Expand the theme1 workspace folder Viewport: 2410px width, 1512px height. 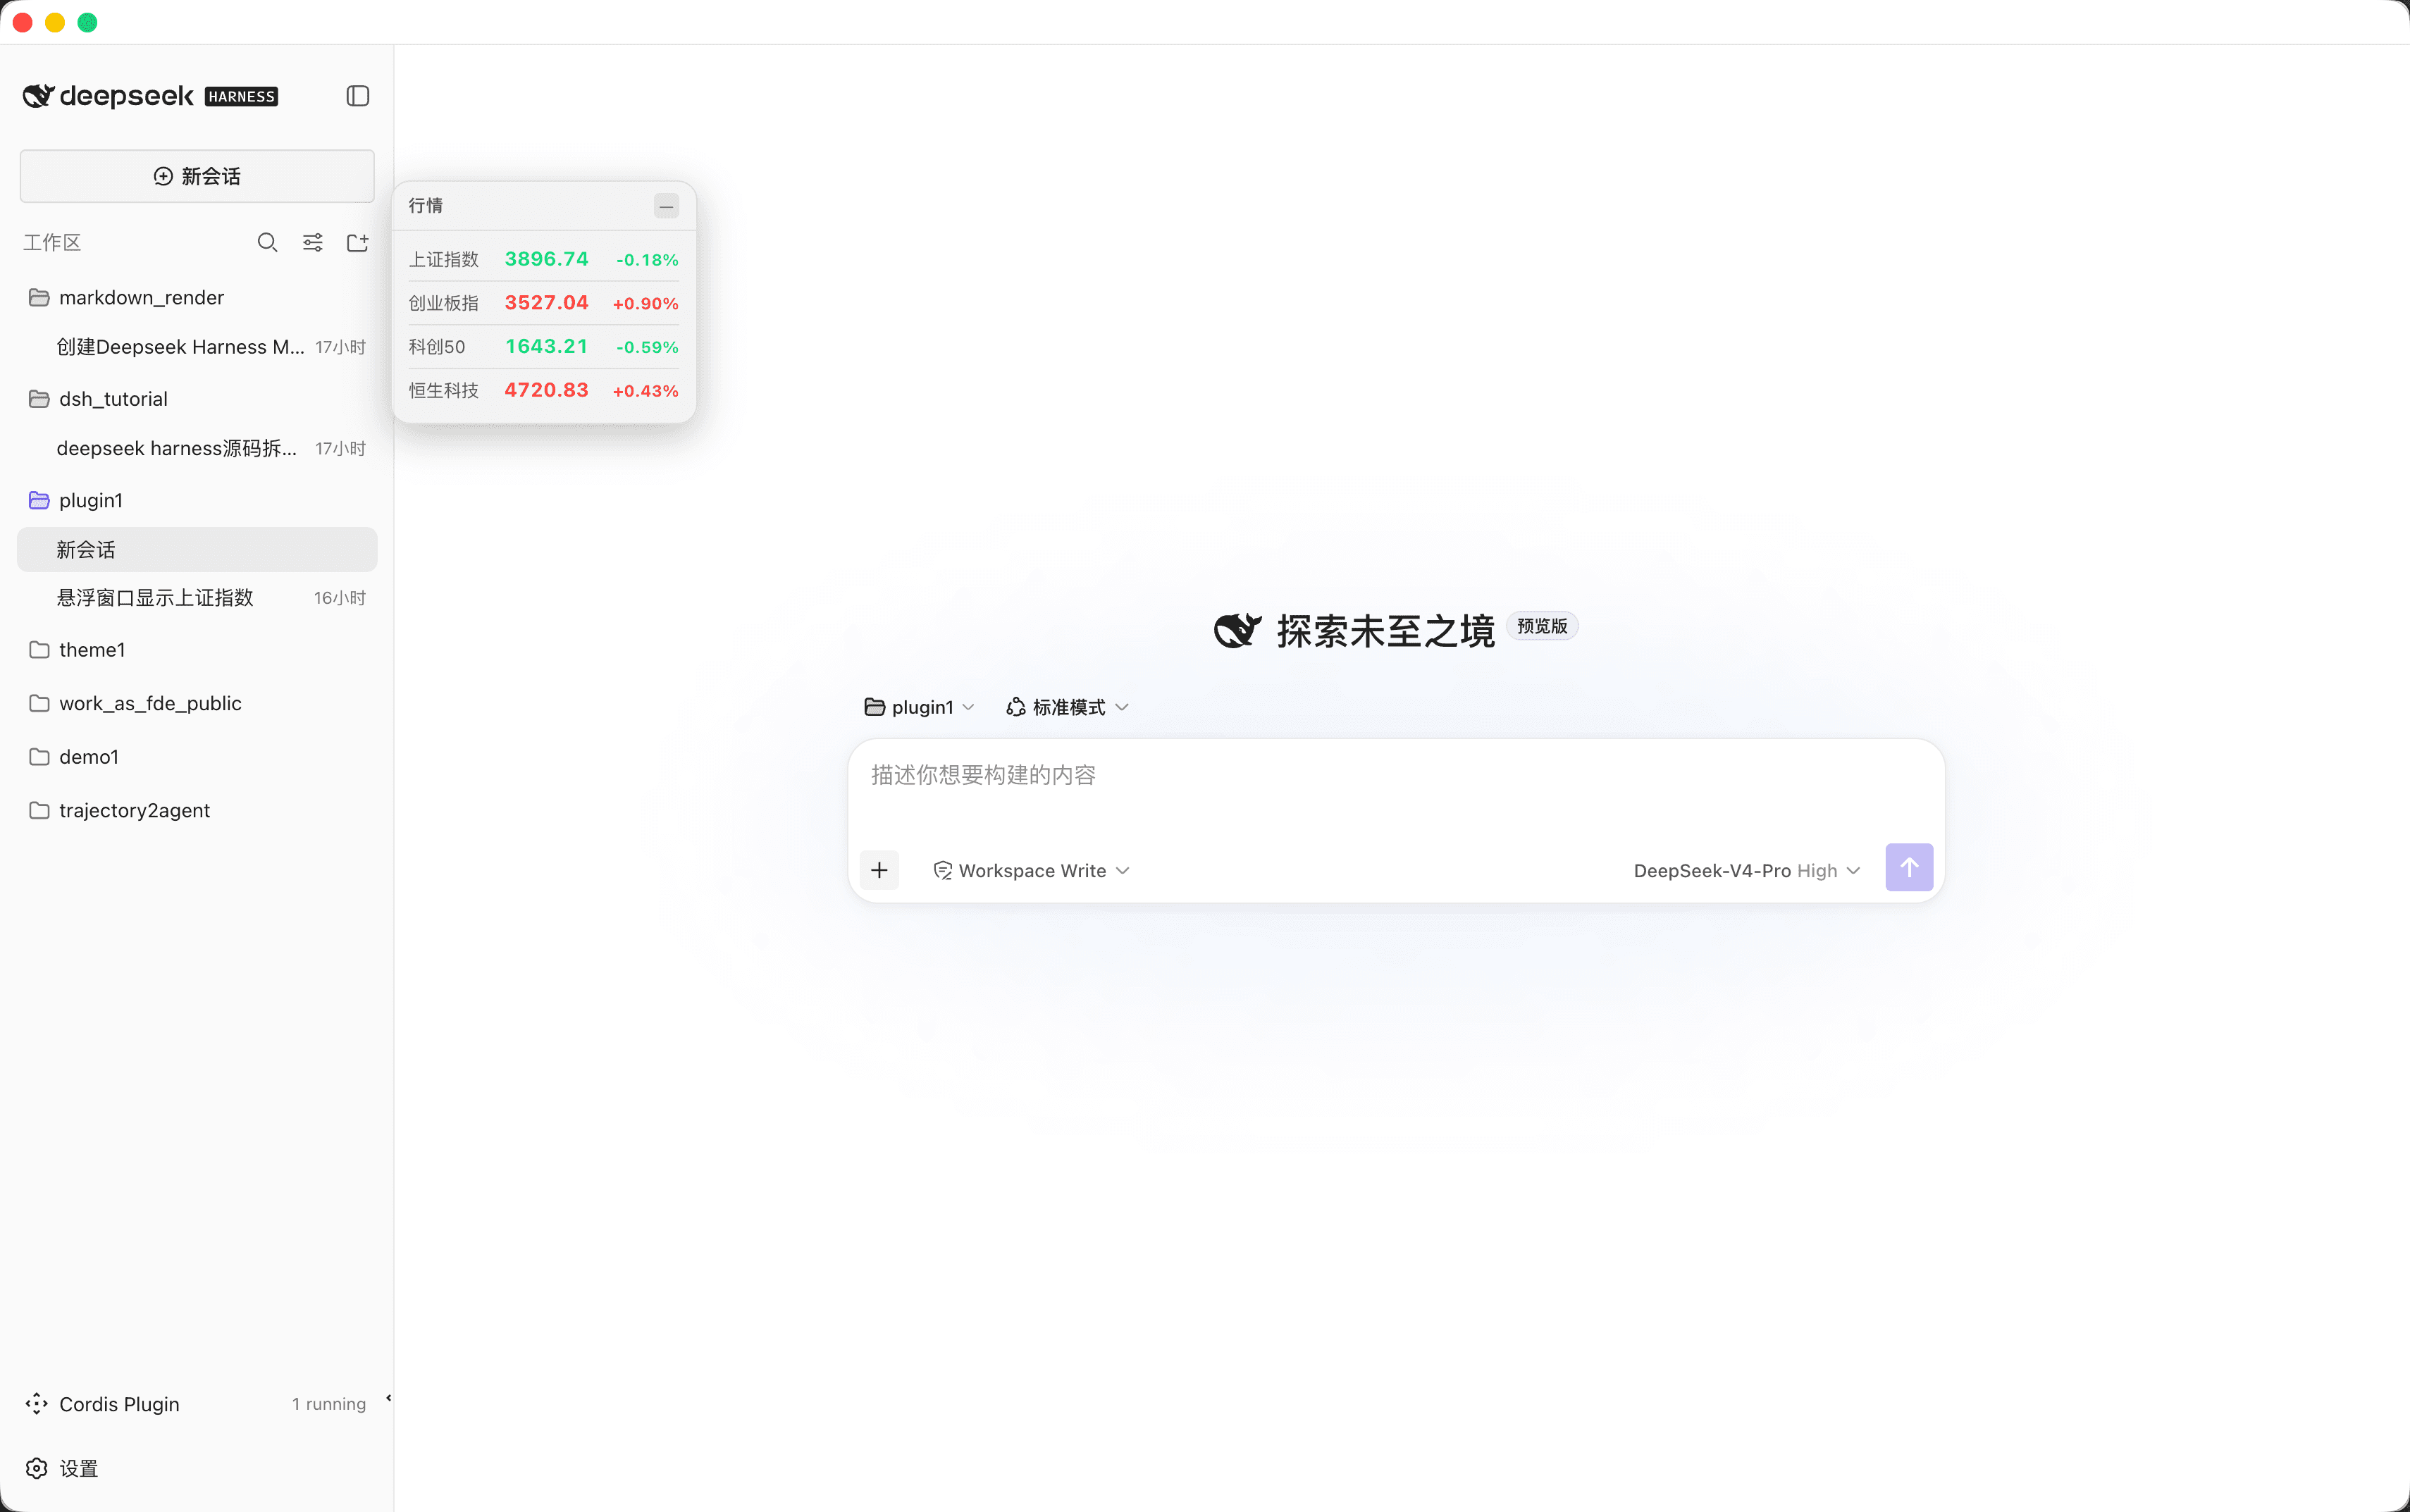[x=197, y=650]
